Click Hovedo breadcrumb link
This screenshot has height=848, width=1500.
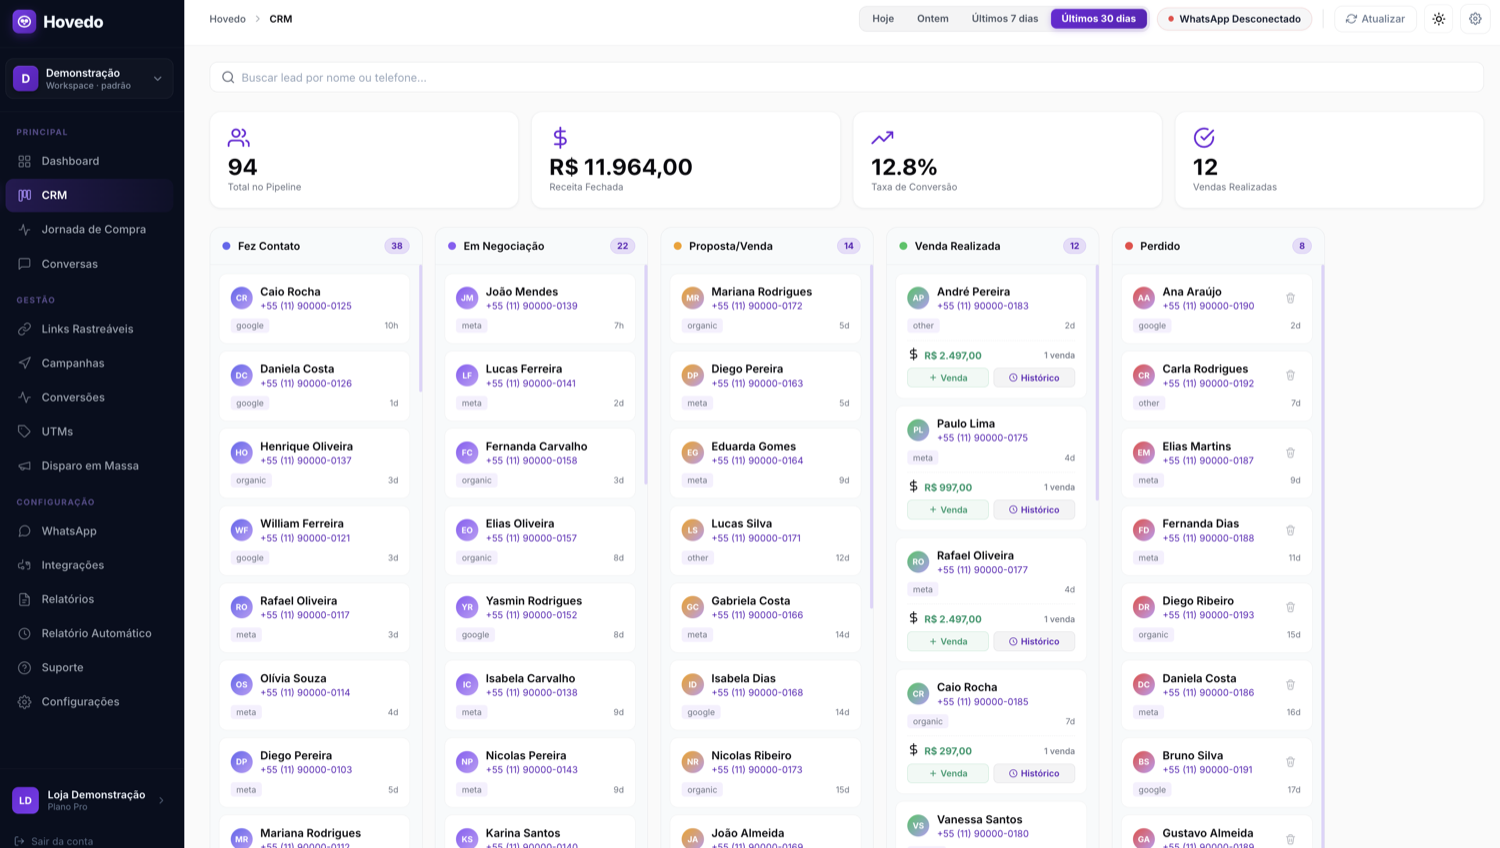(x=227, y=19)
